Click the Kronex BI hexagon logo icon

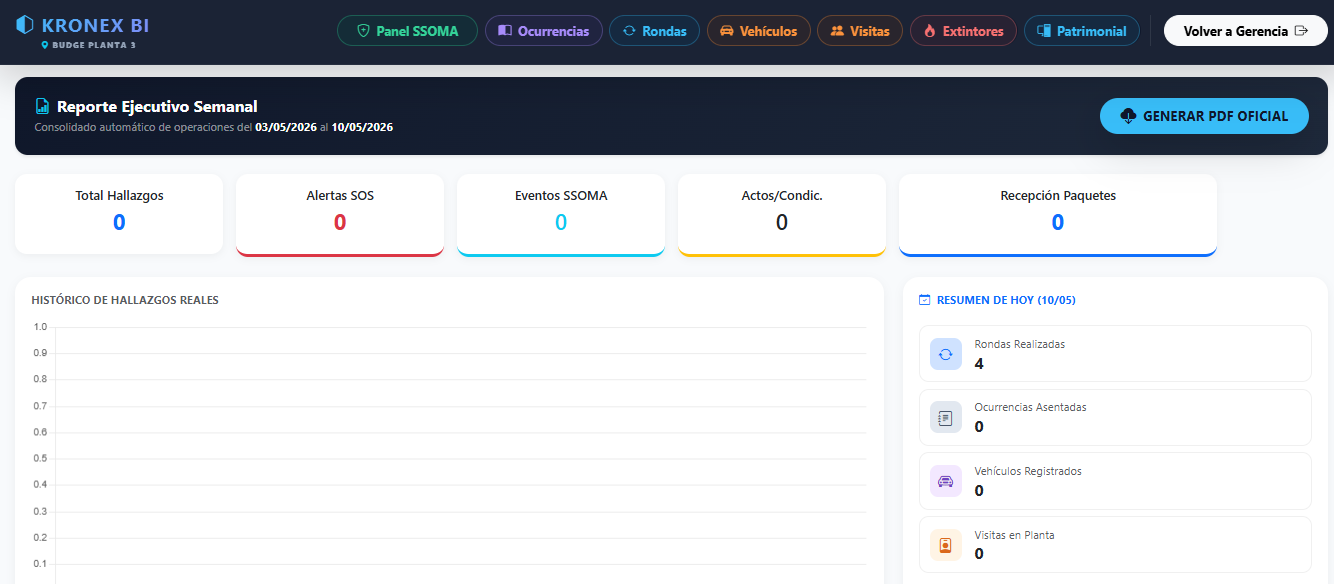click(25, 25)
